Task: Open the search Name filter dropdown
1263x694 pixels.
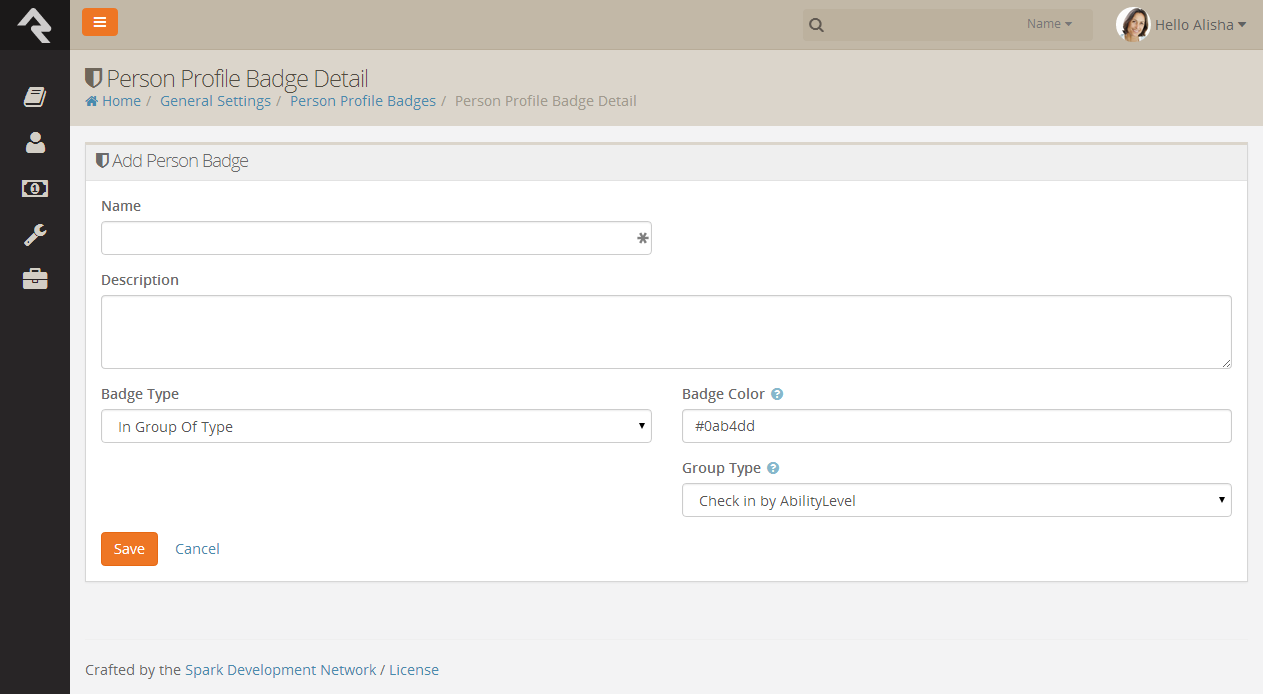Action: (x=1049, y=24)
